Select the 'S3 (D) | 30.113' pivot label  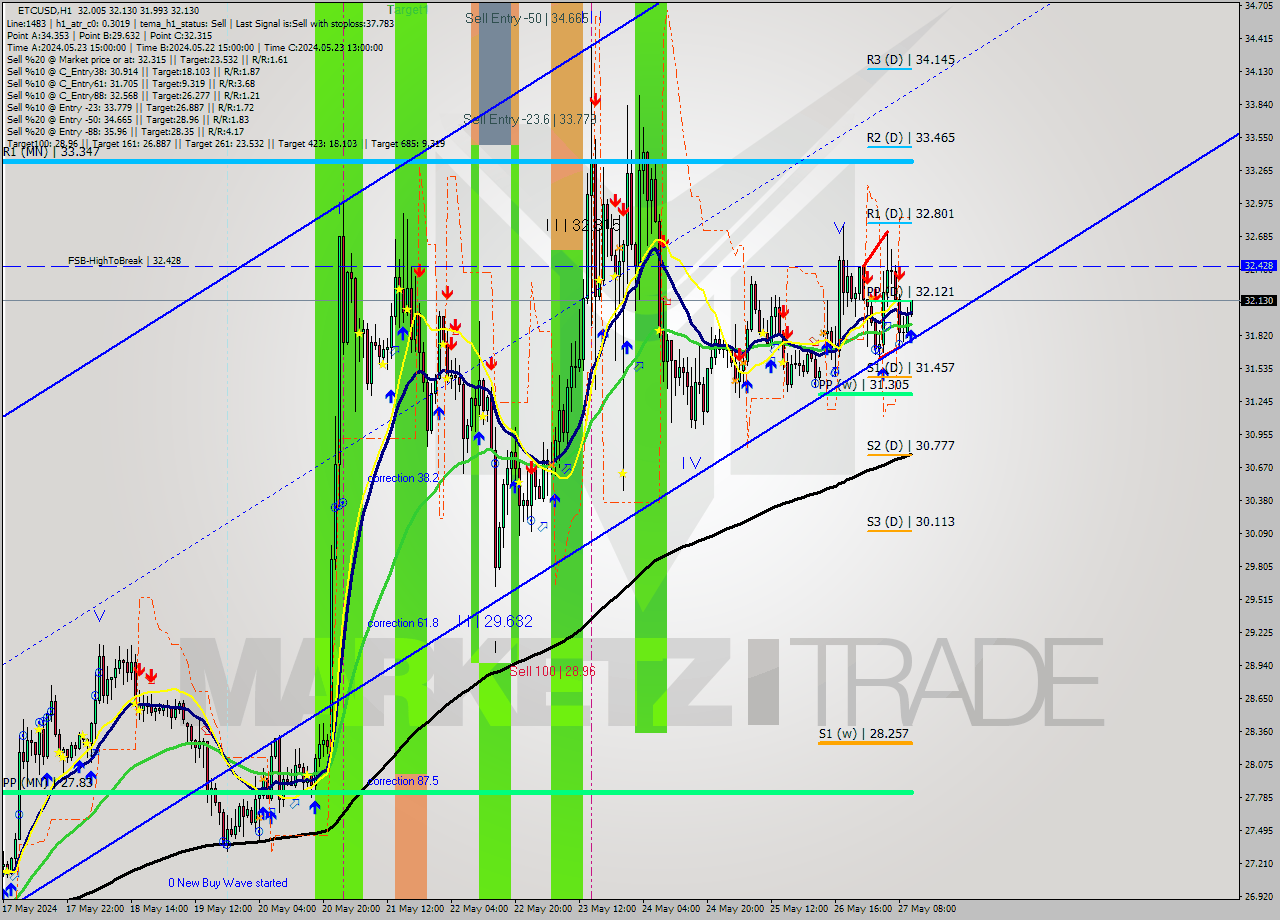point(910,522)
